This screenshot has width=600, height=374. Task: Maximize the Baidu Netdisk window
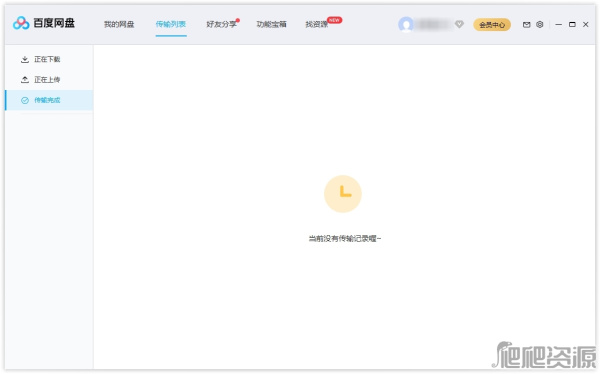(x=572, y=24)
